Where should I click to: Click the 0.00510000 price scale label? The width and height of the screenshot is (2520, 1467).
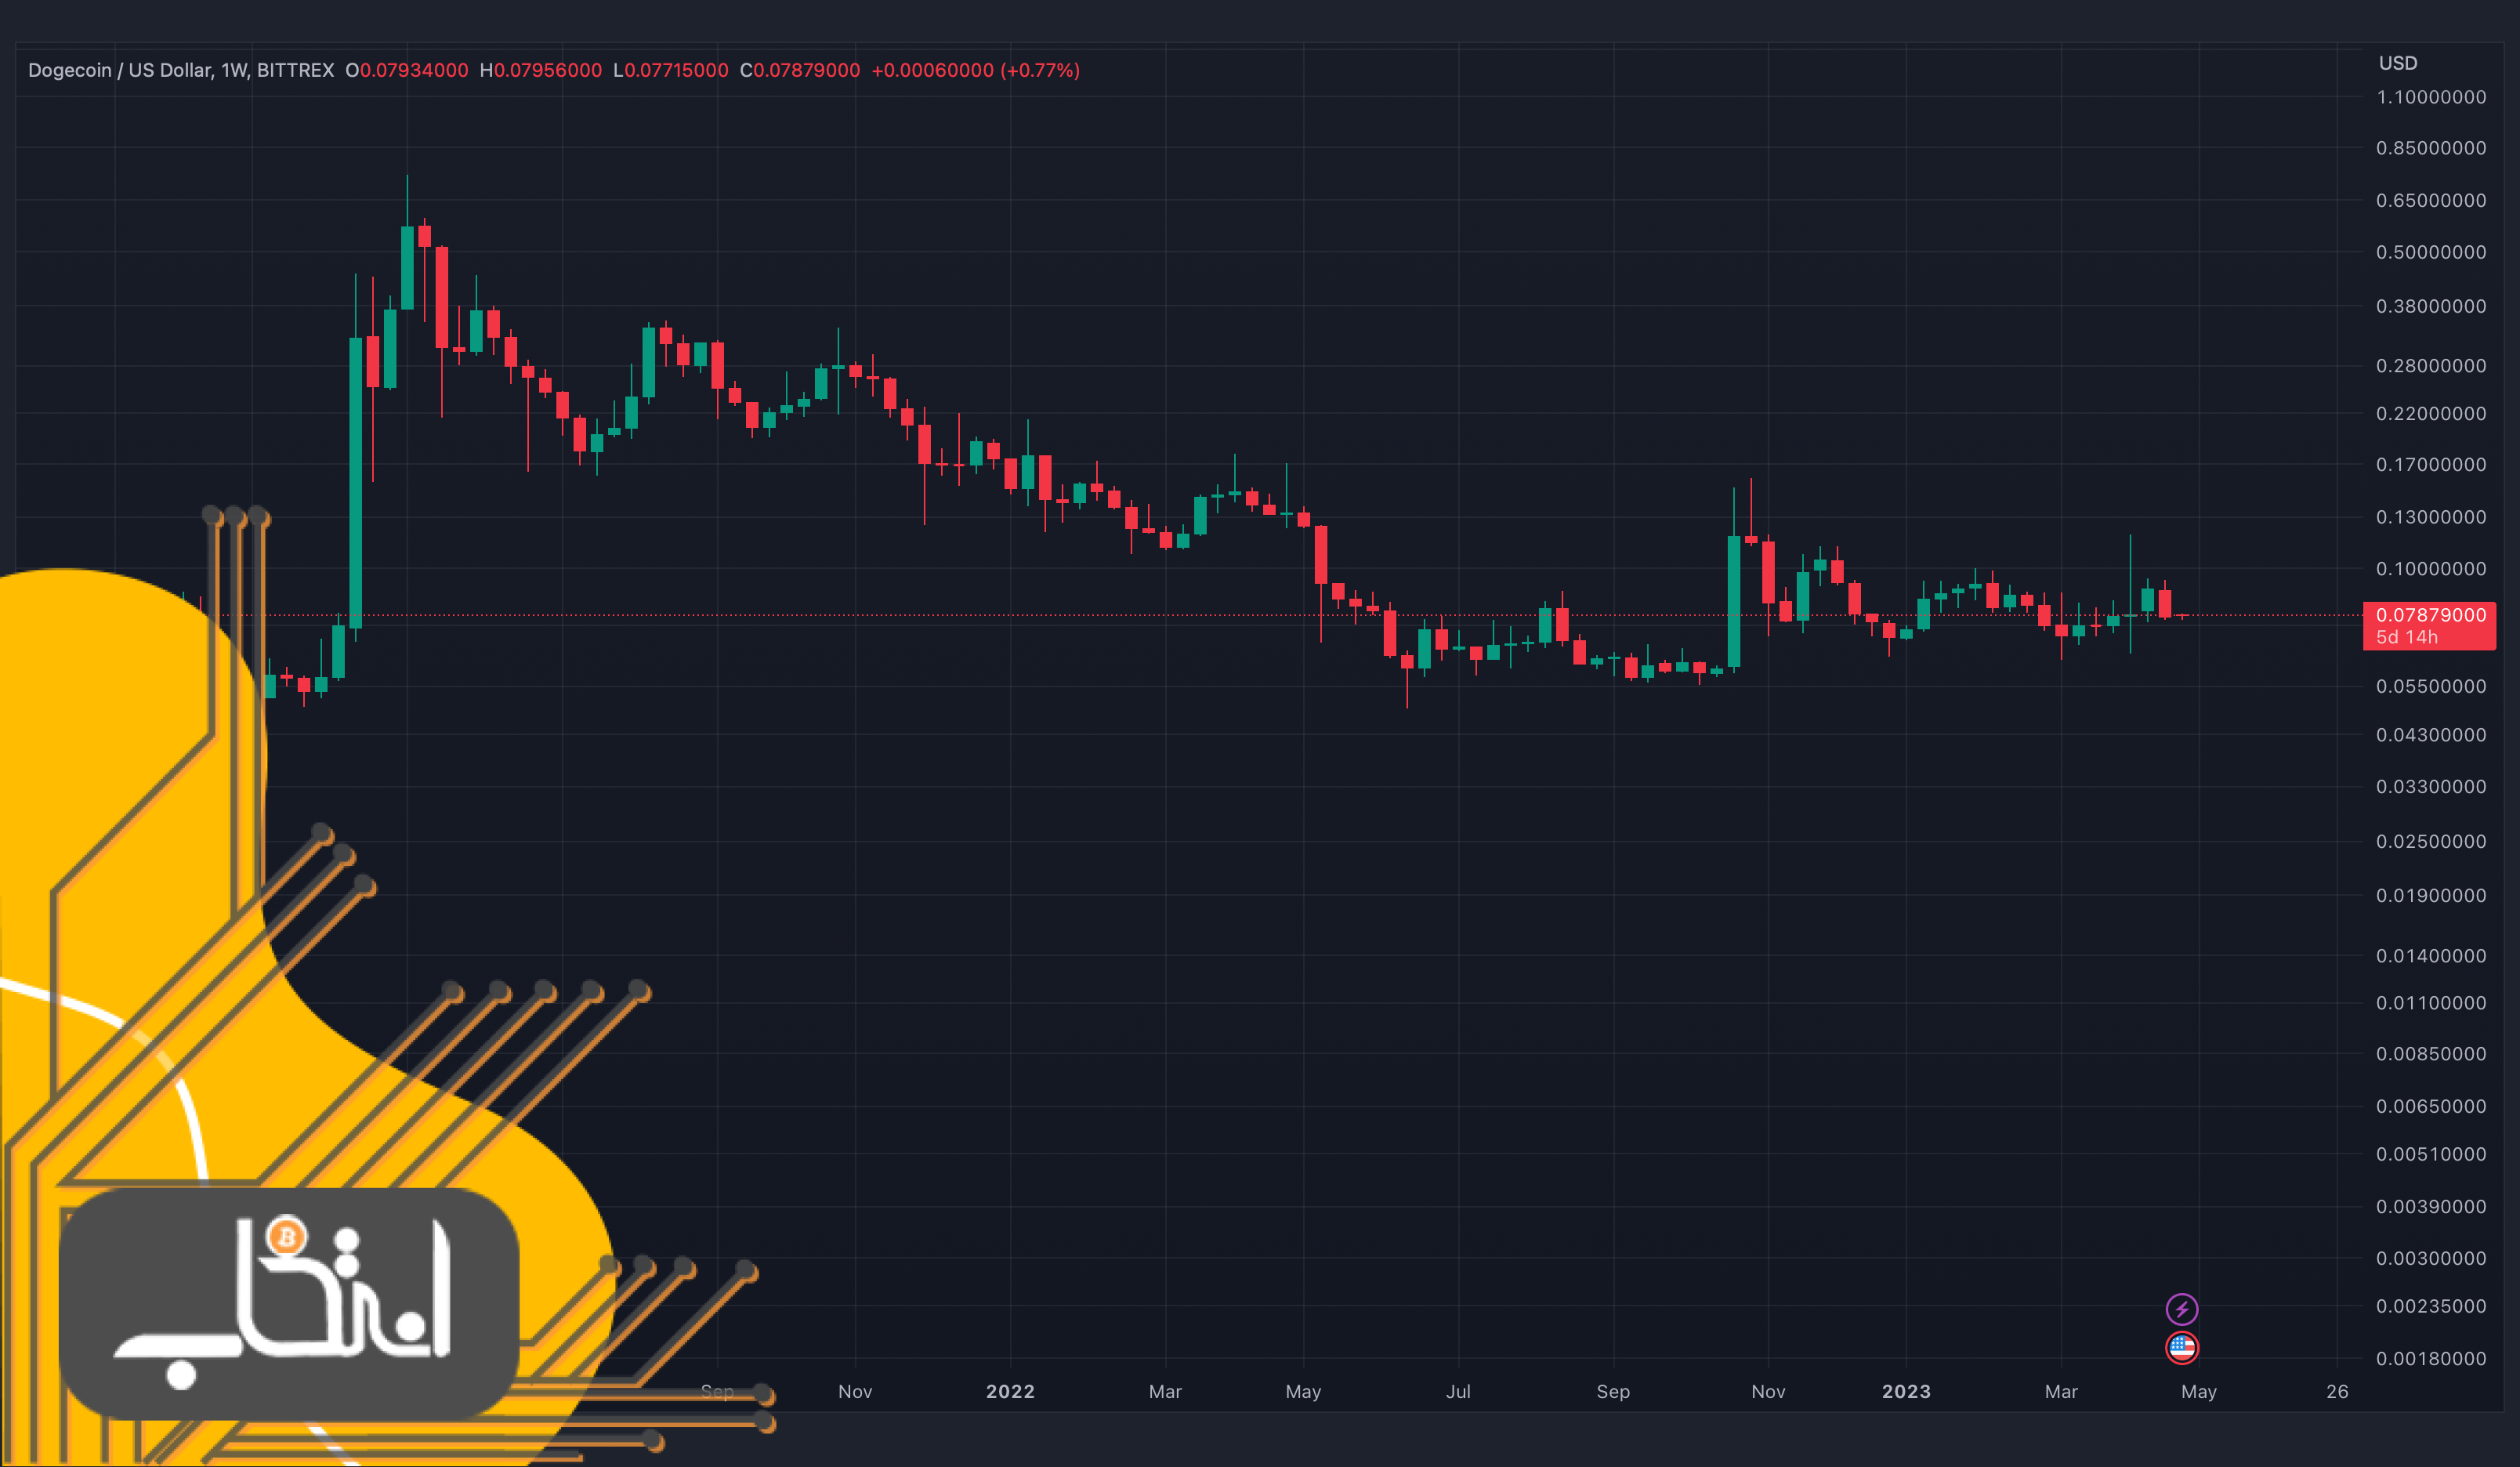tap(2430, 1154)
